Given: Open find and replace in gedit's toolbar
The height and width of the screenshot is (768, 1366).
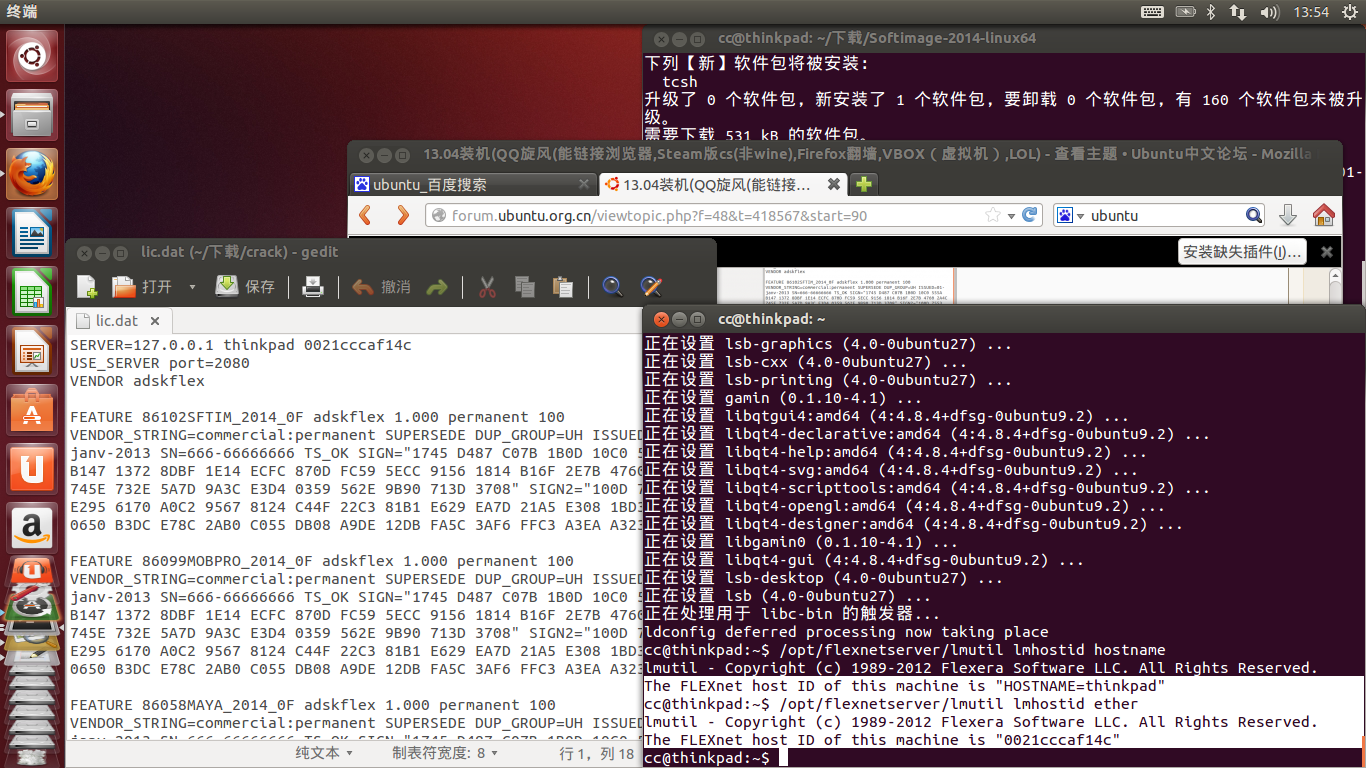Looking at the screenshot, I should point(651,287).
